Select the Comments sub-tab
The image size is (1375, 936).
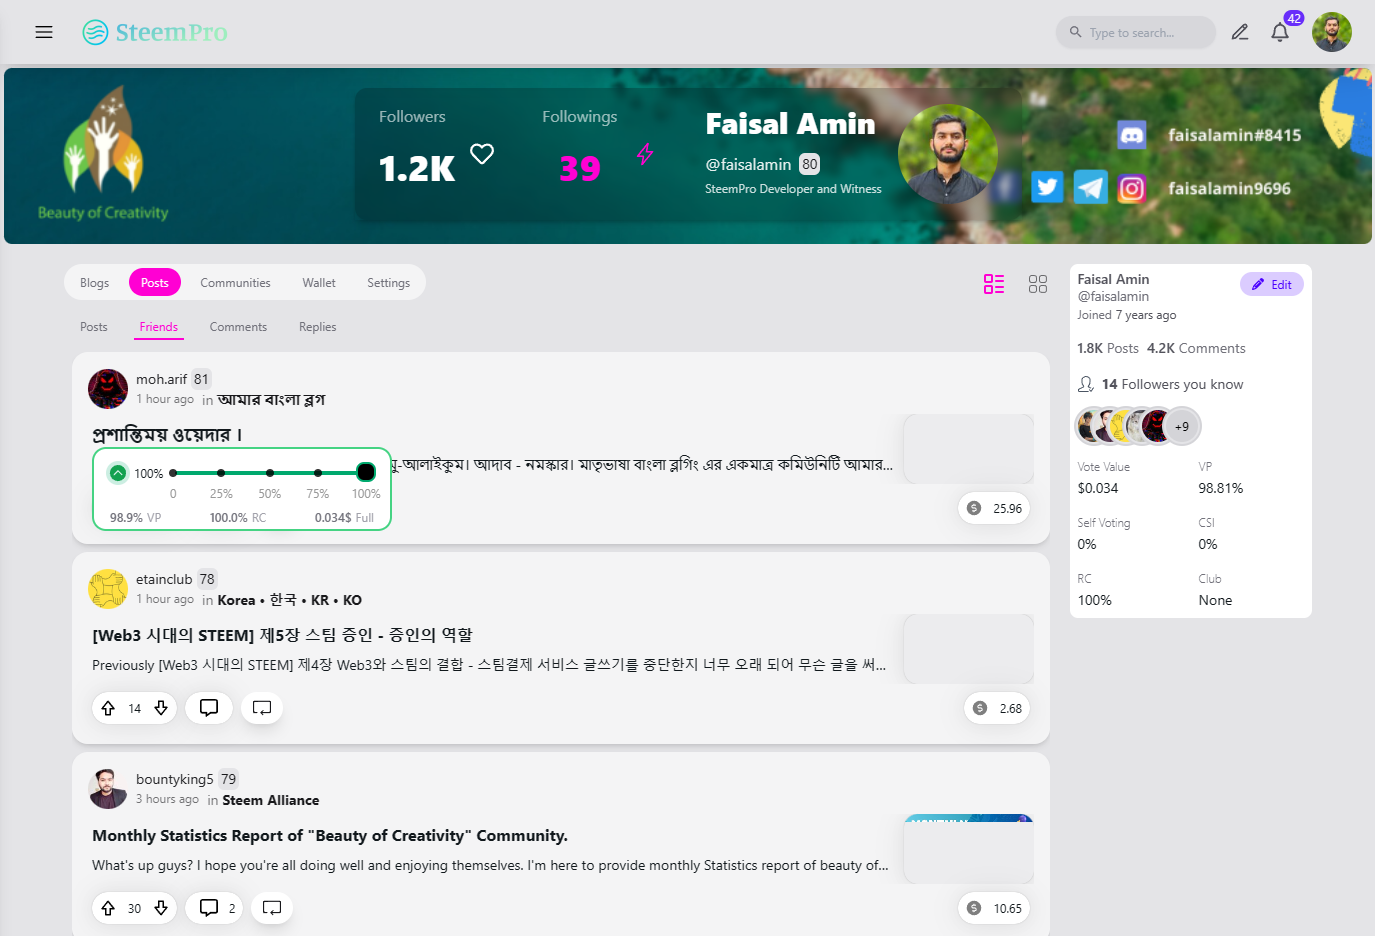(238, 327)
